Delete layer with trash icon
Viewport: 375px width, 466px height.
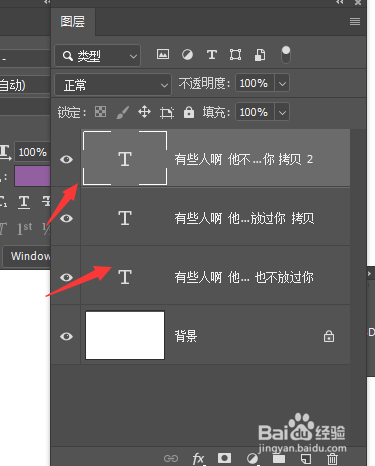[x=332, y=459]
